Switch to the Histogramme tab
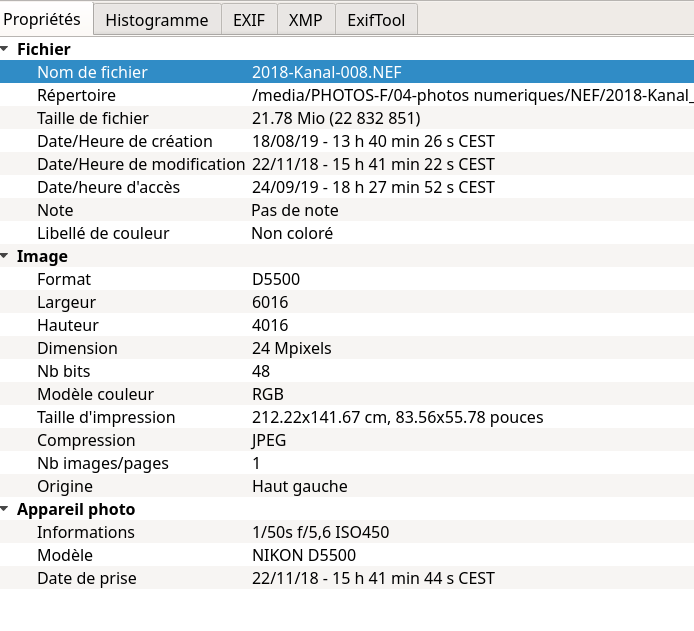This screenshot has width=694, height=631. 157,20
